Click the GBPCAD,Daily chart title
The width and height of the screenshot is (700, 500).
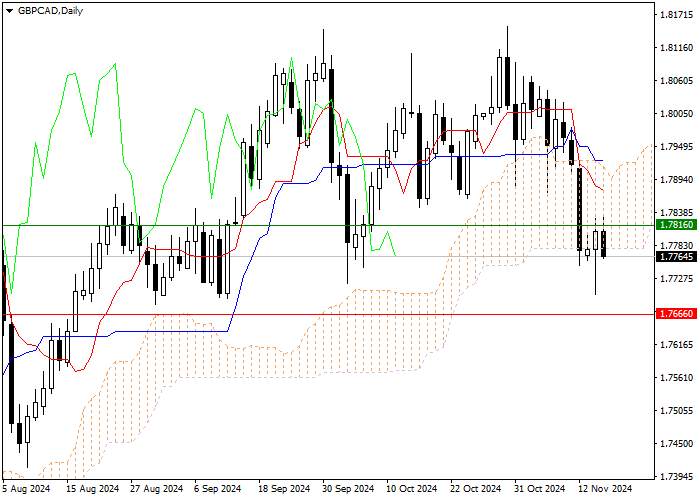pyautogui.click(x=50, y=11)
